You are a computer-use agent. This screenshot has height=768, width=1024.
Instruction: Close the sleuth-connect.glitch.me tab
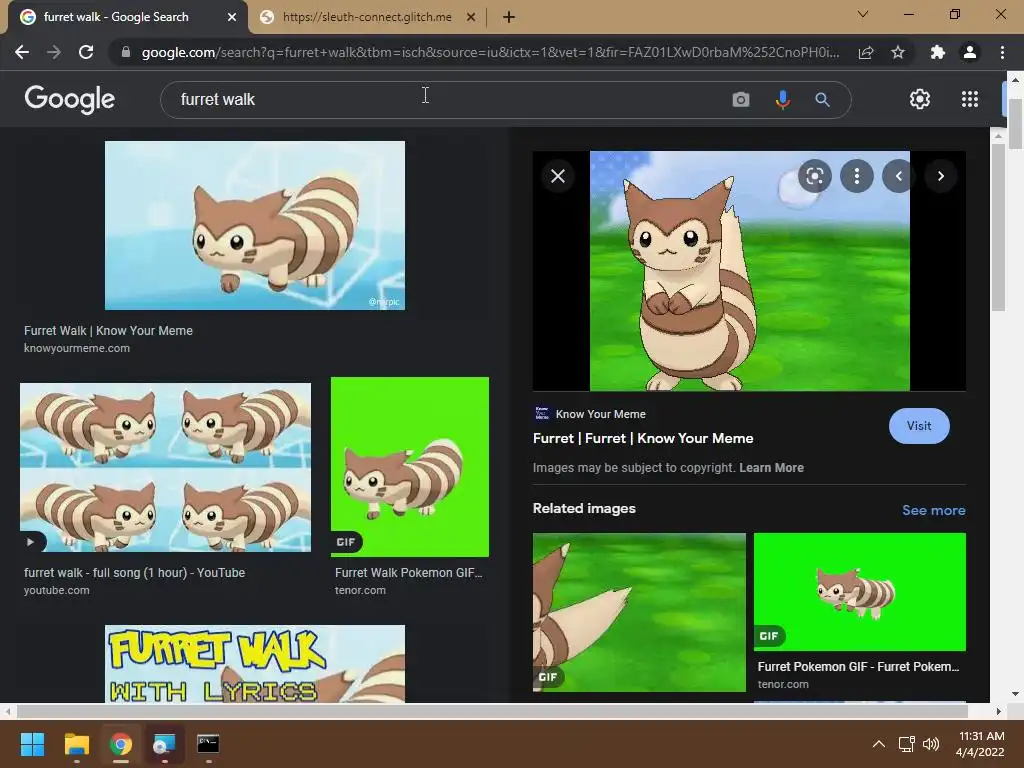[471, 17]
